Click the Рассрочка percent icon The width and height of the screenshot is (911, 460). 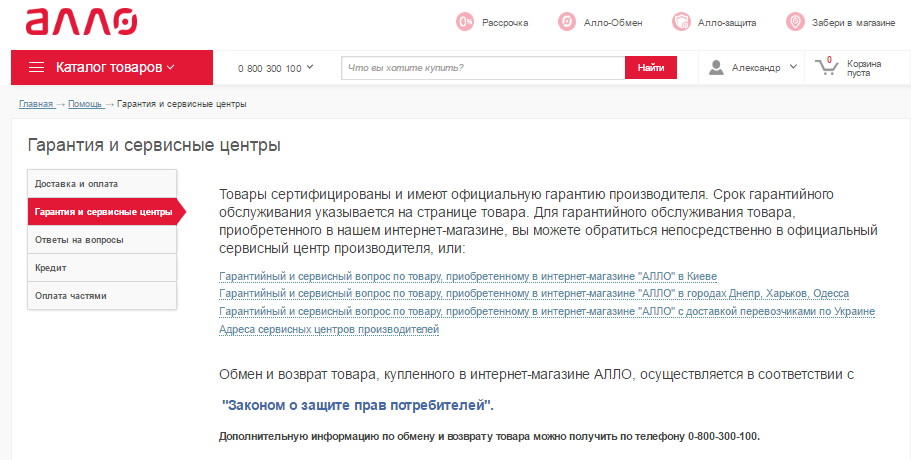point(465,21)
